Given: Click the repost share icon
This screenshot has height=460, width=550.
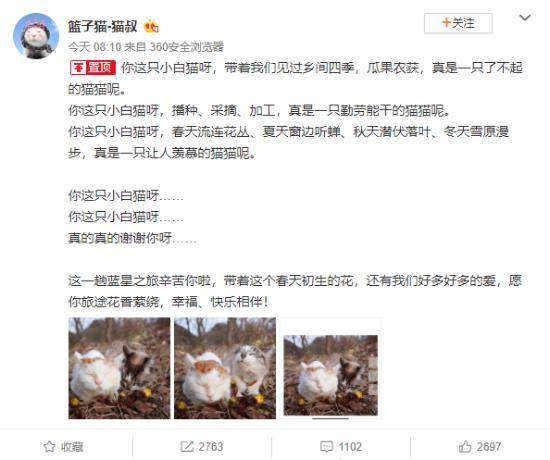Looking at the screenshot, I should [x=187, y=446].
